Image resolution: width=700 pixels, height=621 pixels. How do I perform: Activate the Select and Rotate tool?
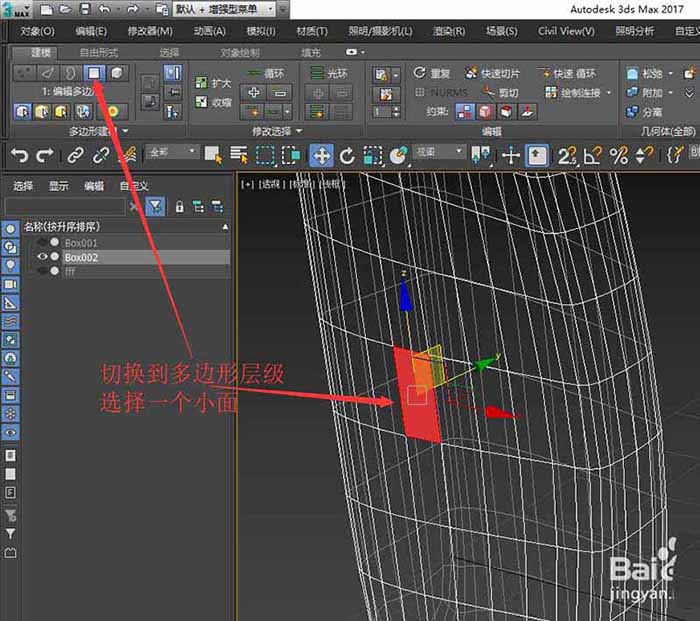(347, 155)
